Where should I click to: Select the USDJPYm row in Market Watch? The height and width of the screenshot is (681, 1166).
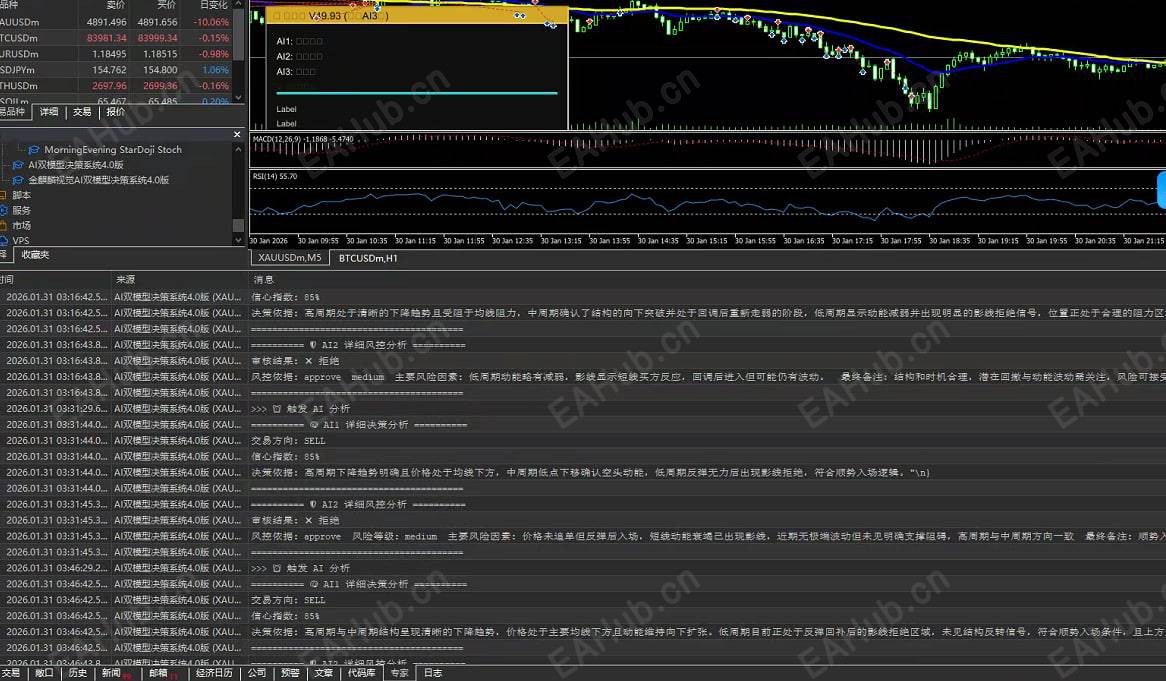[117, 70]
